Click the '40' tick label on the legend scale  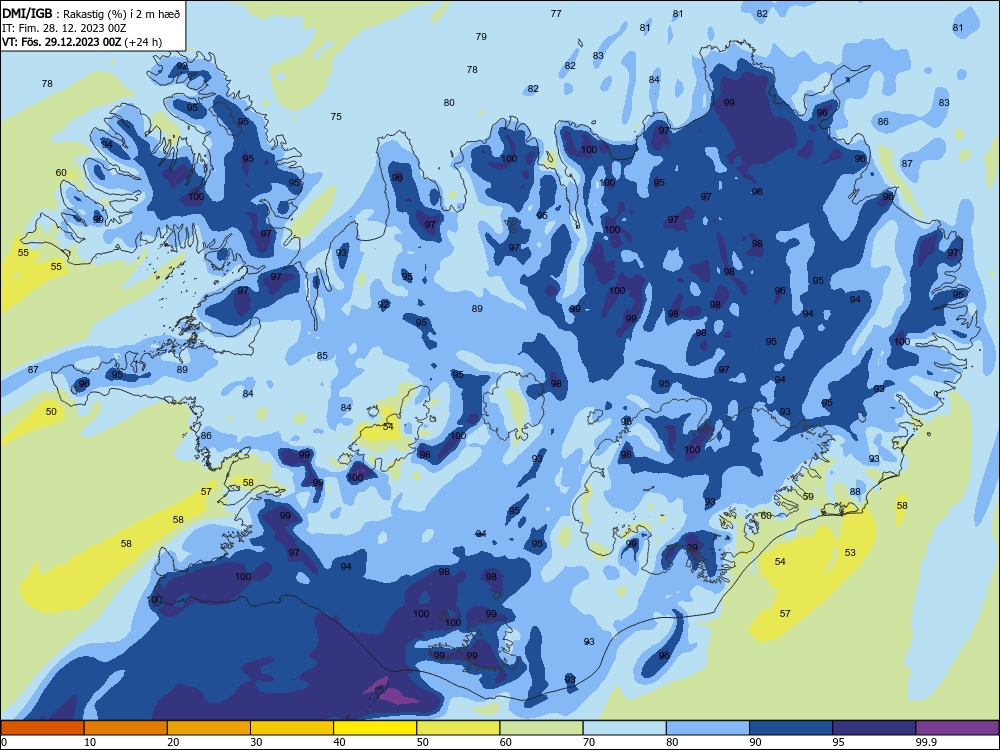[x=339, y=742]
